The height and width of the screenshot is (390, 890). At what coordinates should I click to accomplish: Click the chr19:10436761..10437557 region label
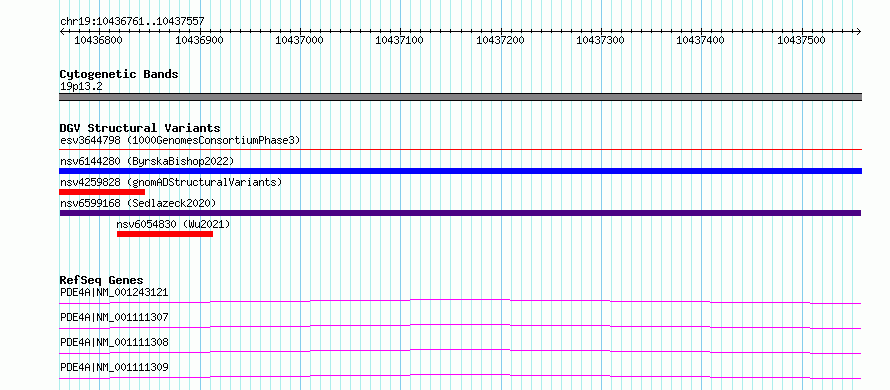point(132,22)
